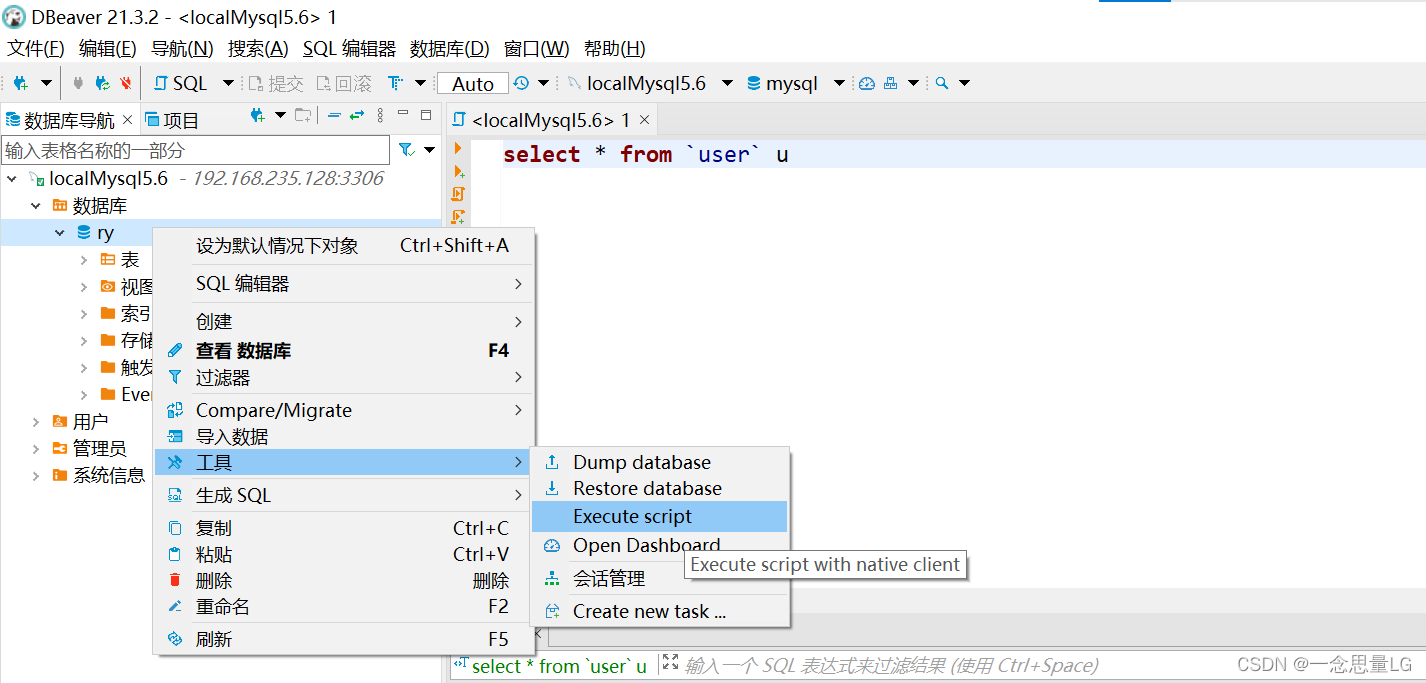1426x683 pixels.
Task: Click the search magnifier icon on the toolbar
Action: [941, 83]
